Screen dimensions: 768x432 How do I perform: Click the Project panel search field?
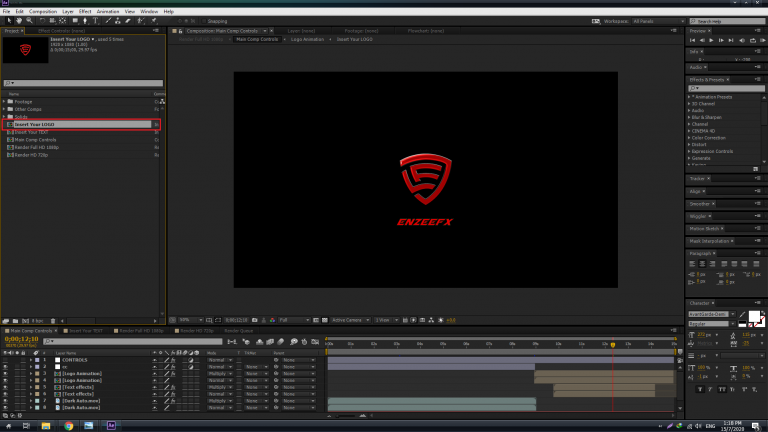click(x=83, y=83)
